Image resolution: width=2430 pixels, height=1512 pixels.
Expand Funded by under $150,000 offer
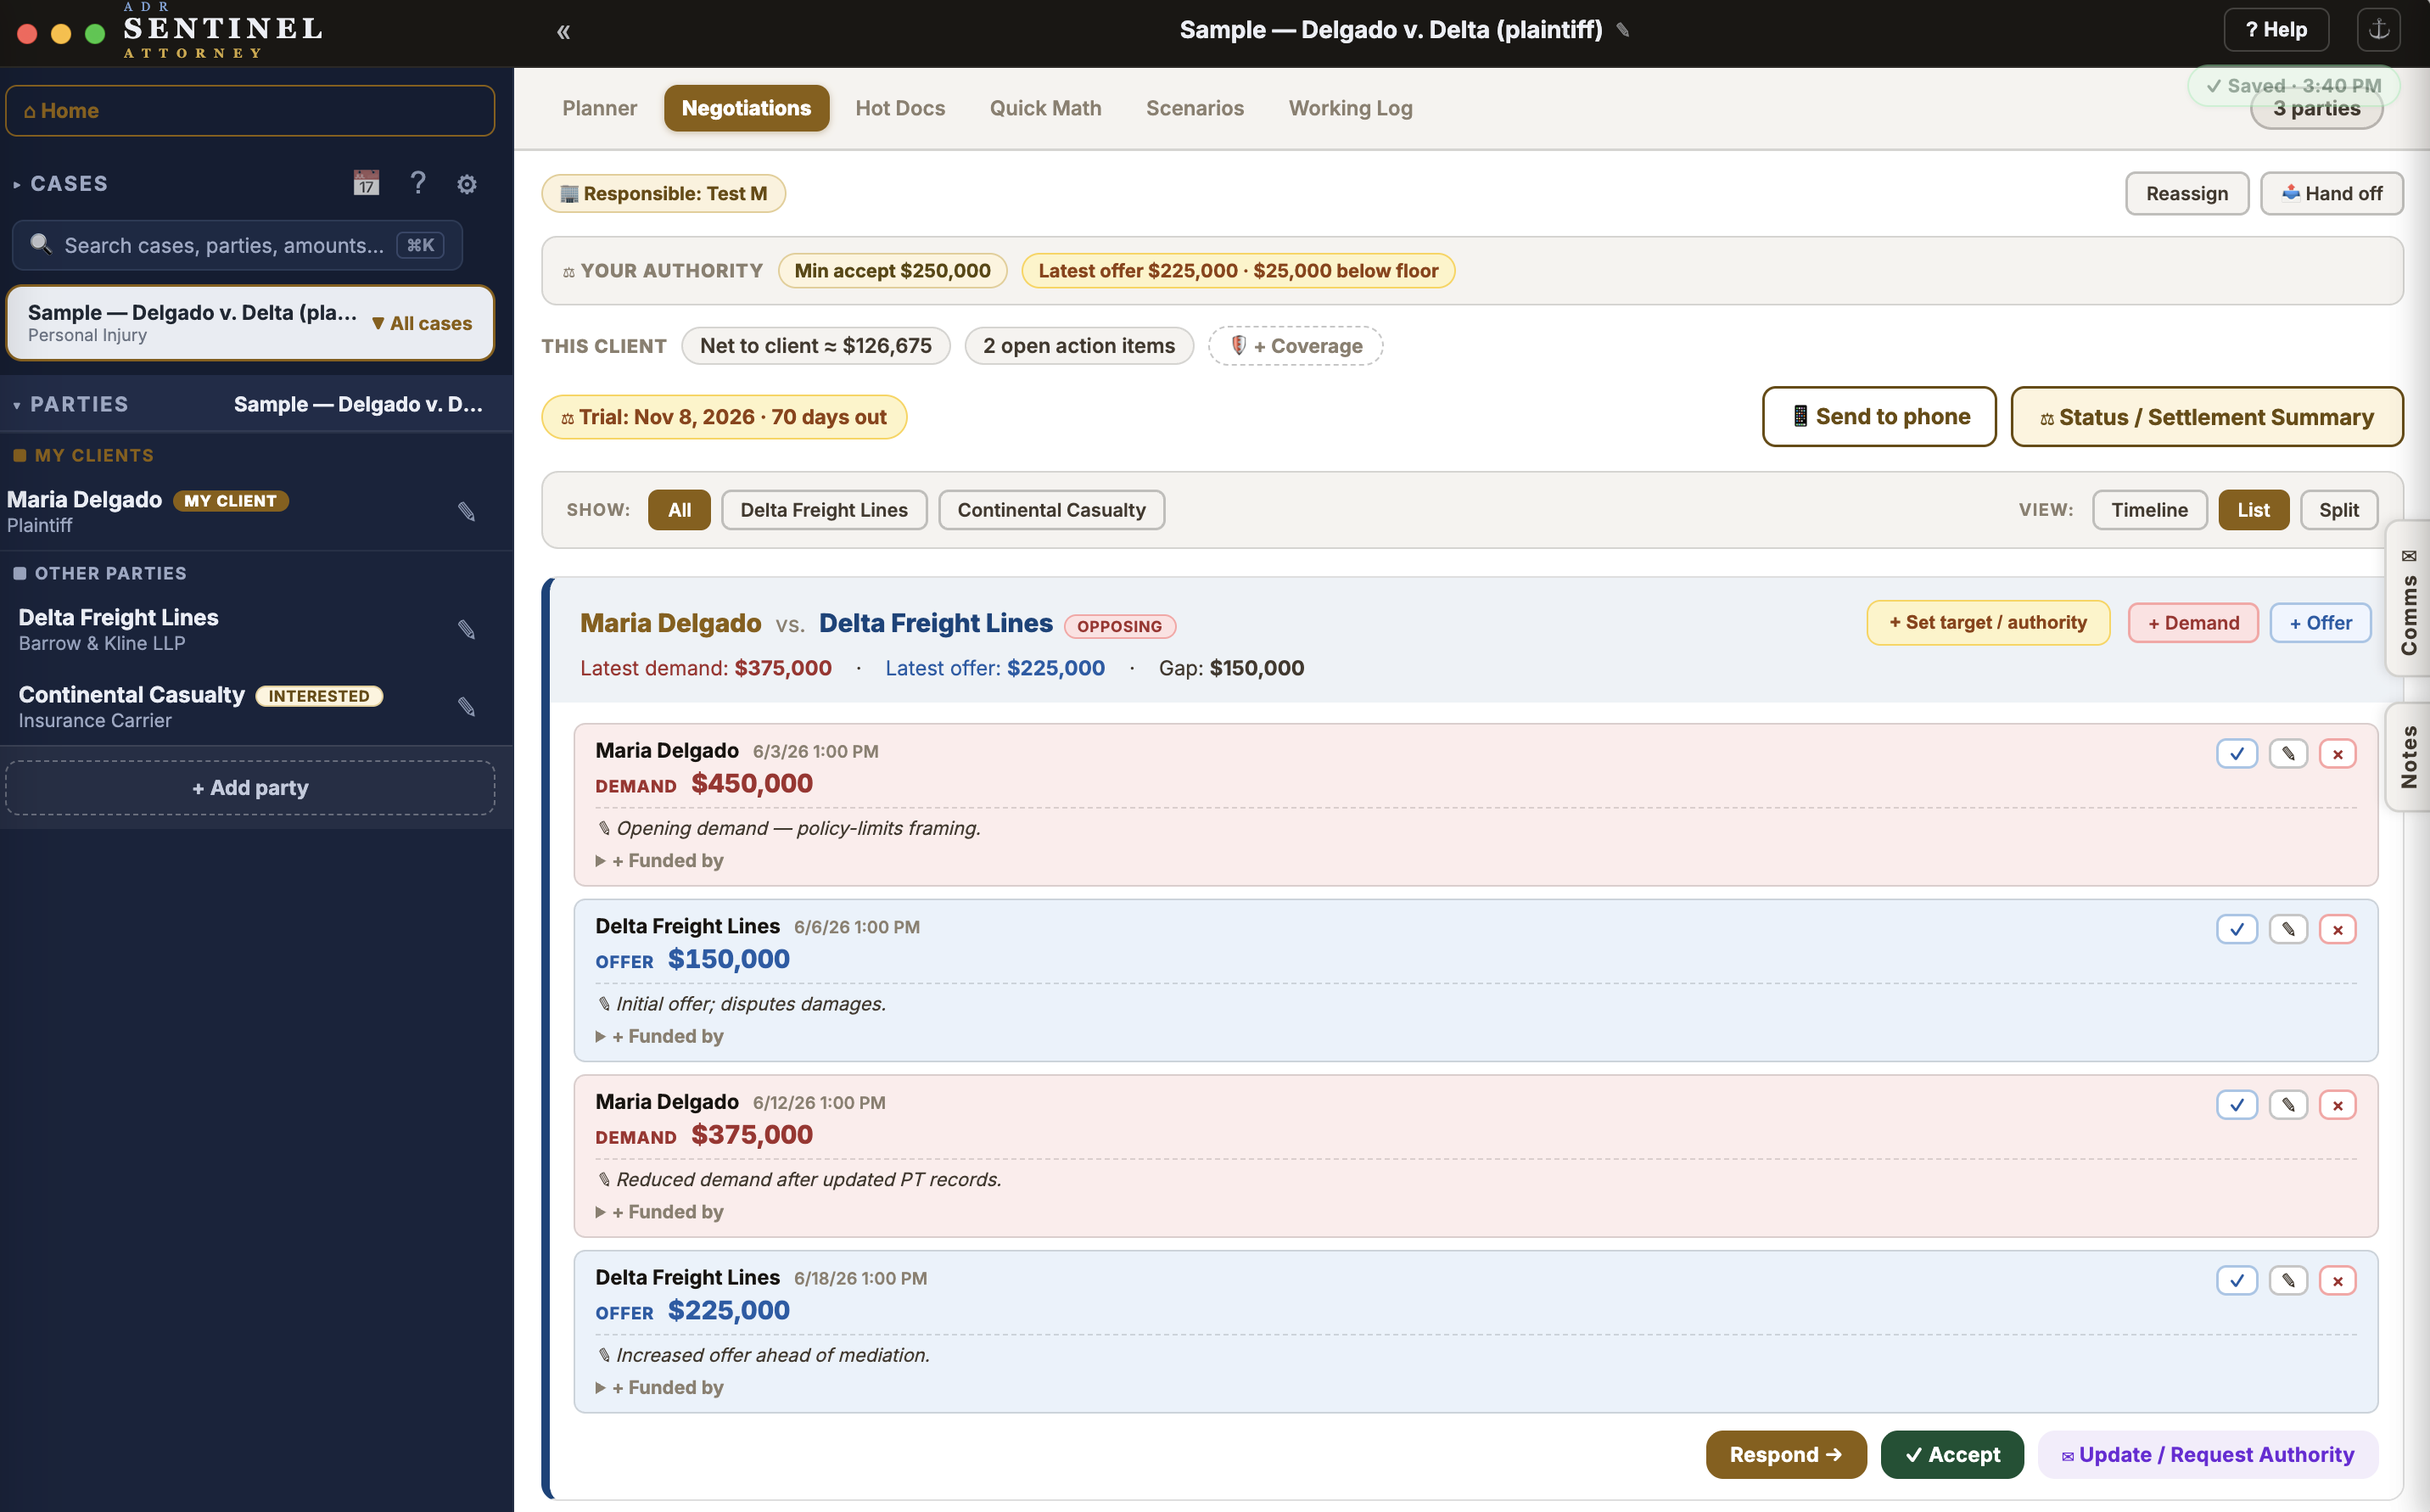coord(660,1037)
